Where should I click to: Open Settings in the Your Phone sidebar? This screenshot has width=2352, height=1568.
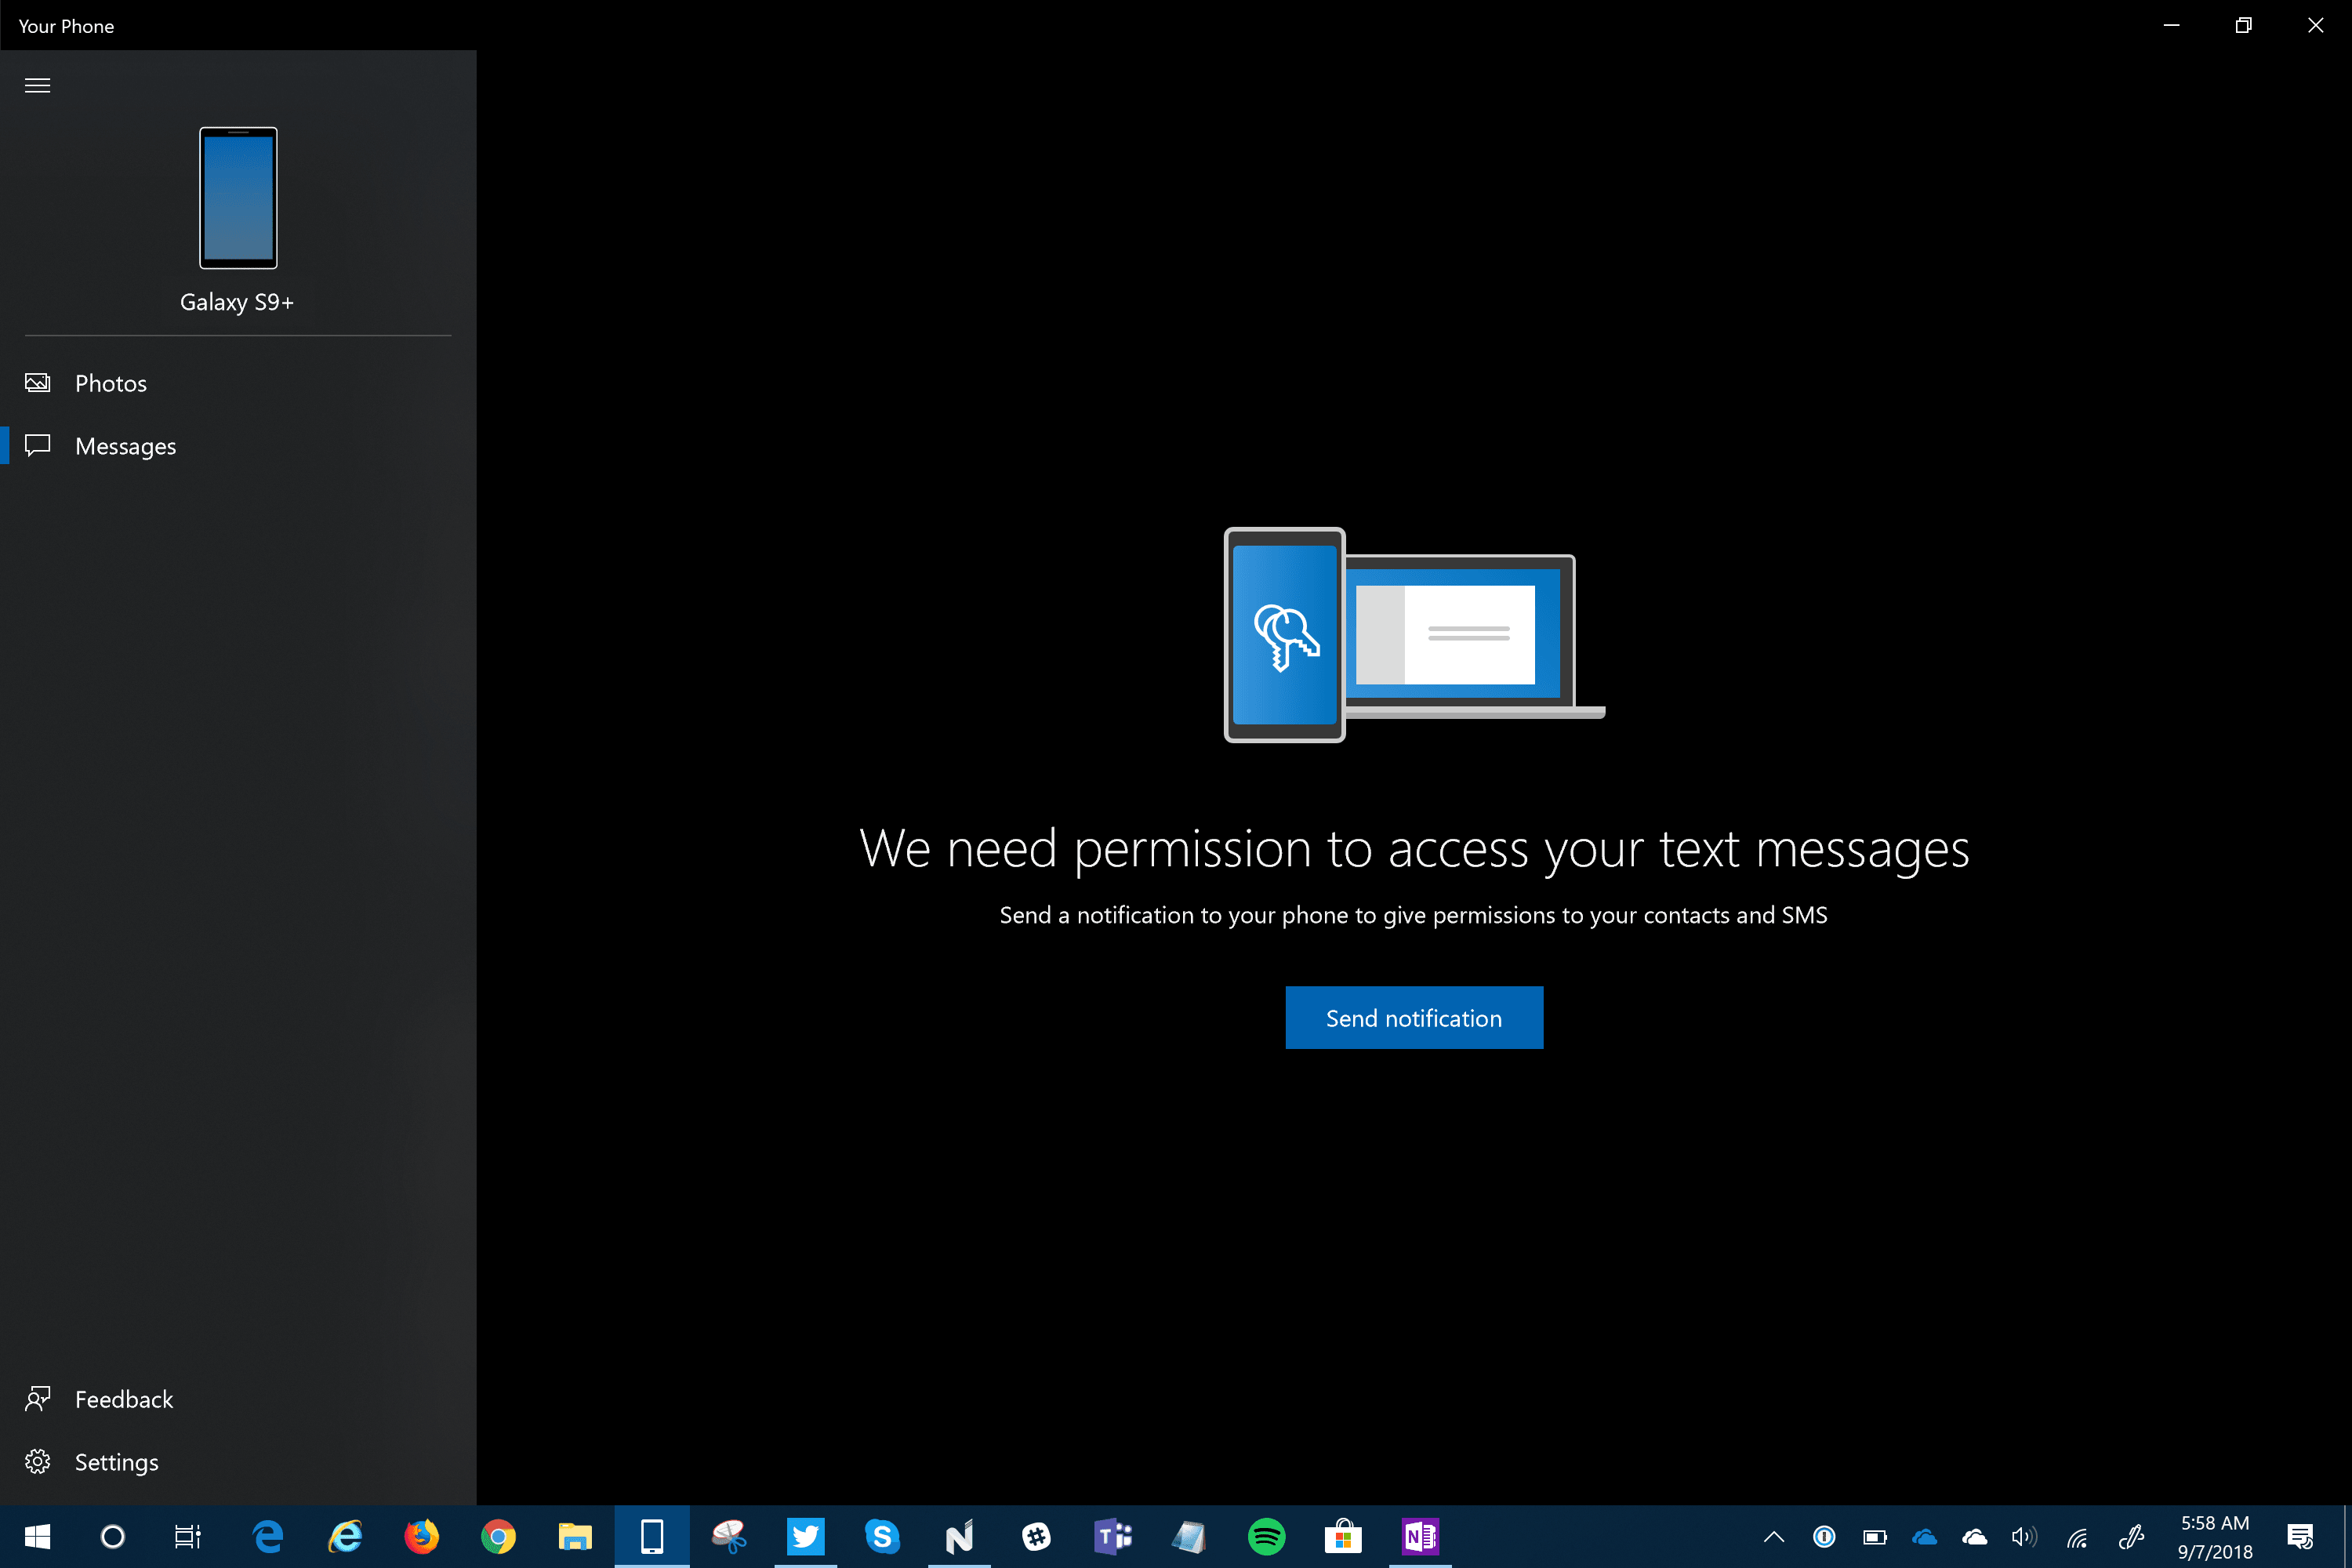point(116,1461)
